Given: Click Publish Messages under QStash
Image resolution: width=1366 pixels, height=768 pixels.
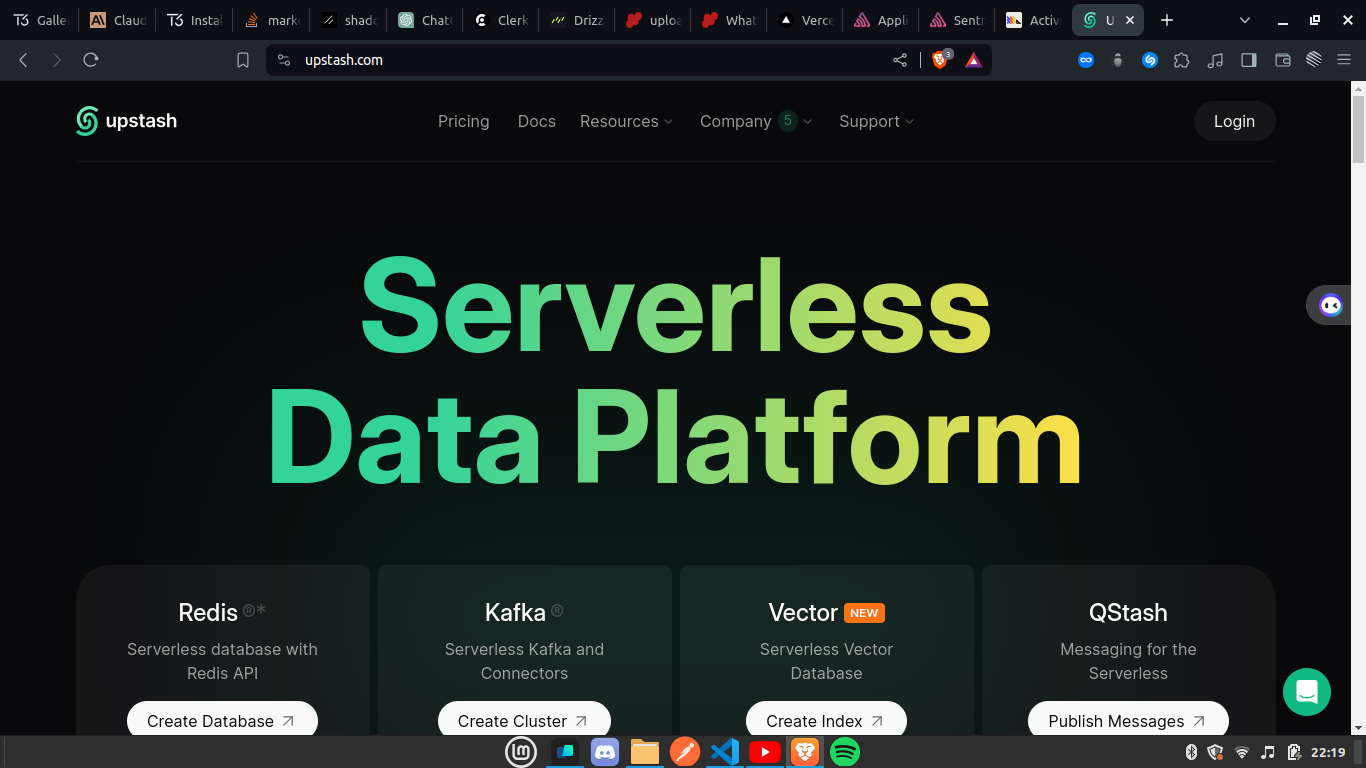Looking at the screenshot, I should pos(1128,720).
